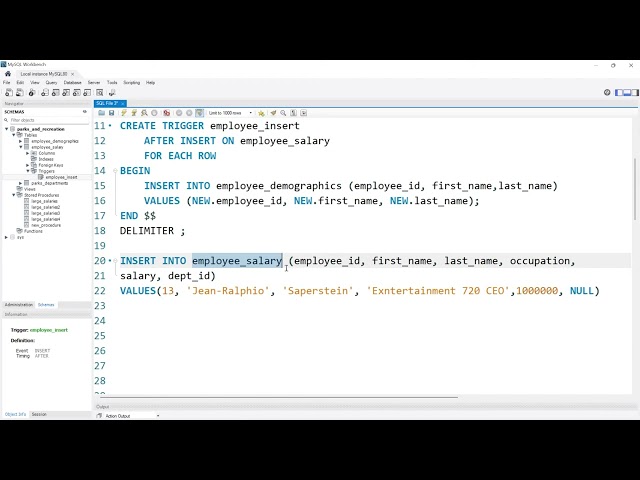
Task: Search table data icon in main toolbar
Action: tap(100, 93)
